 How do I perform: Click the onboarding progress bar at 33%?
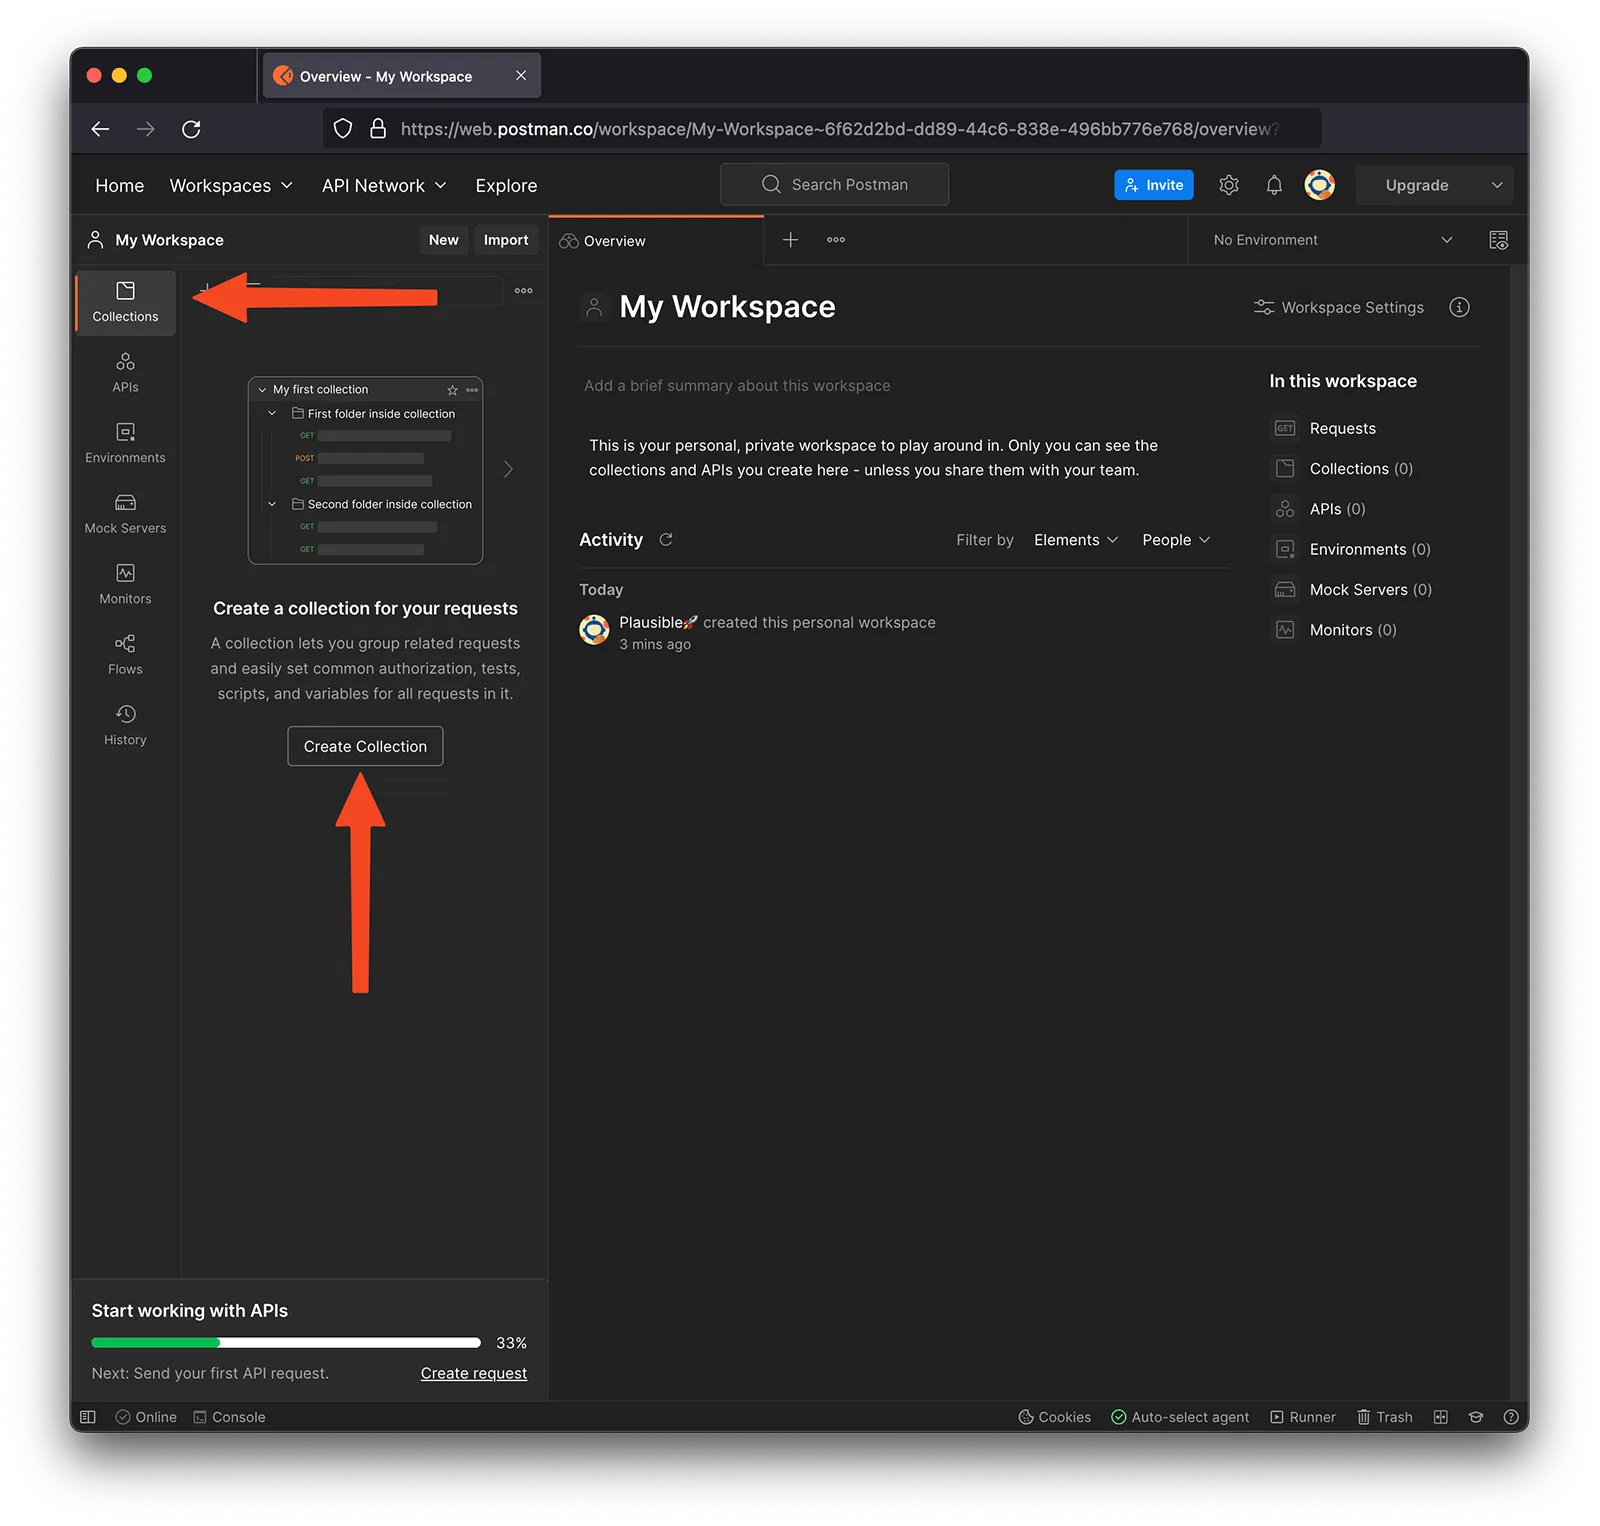tap(286, 1343)
